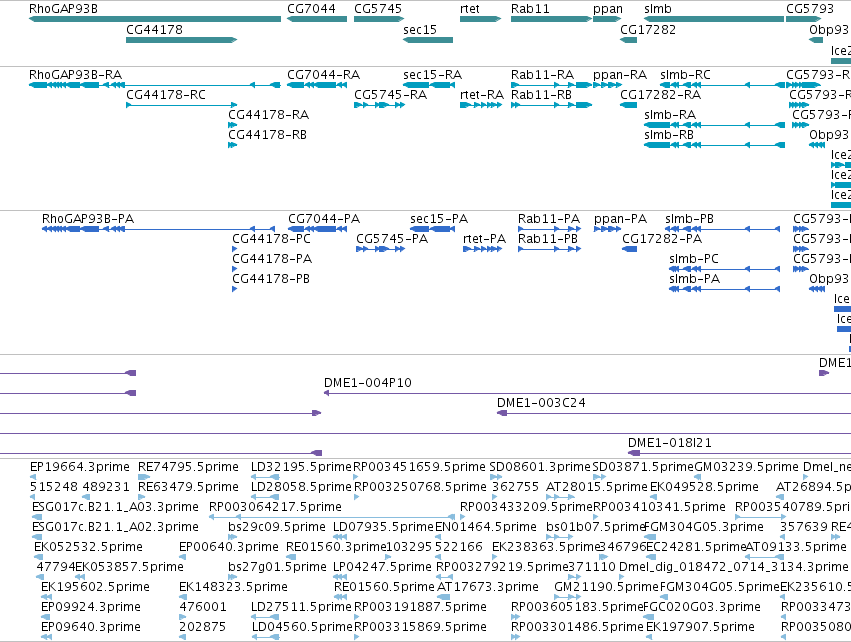Screen dimensions: 851x642
Task: Select EST EK197907.5prime
Action: click(x=649, y=637)
